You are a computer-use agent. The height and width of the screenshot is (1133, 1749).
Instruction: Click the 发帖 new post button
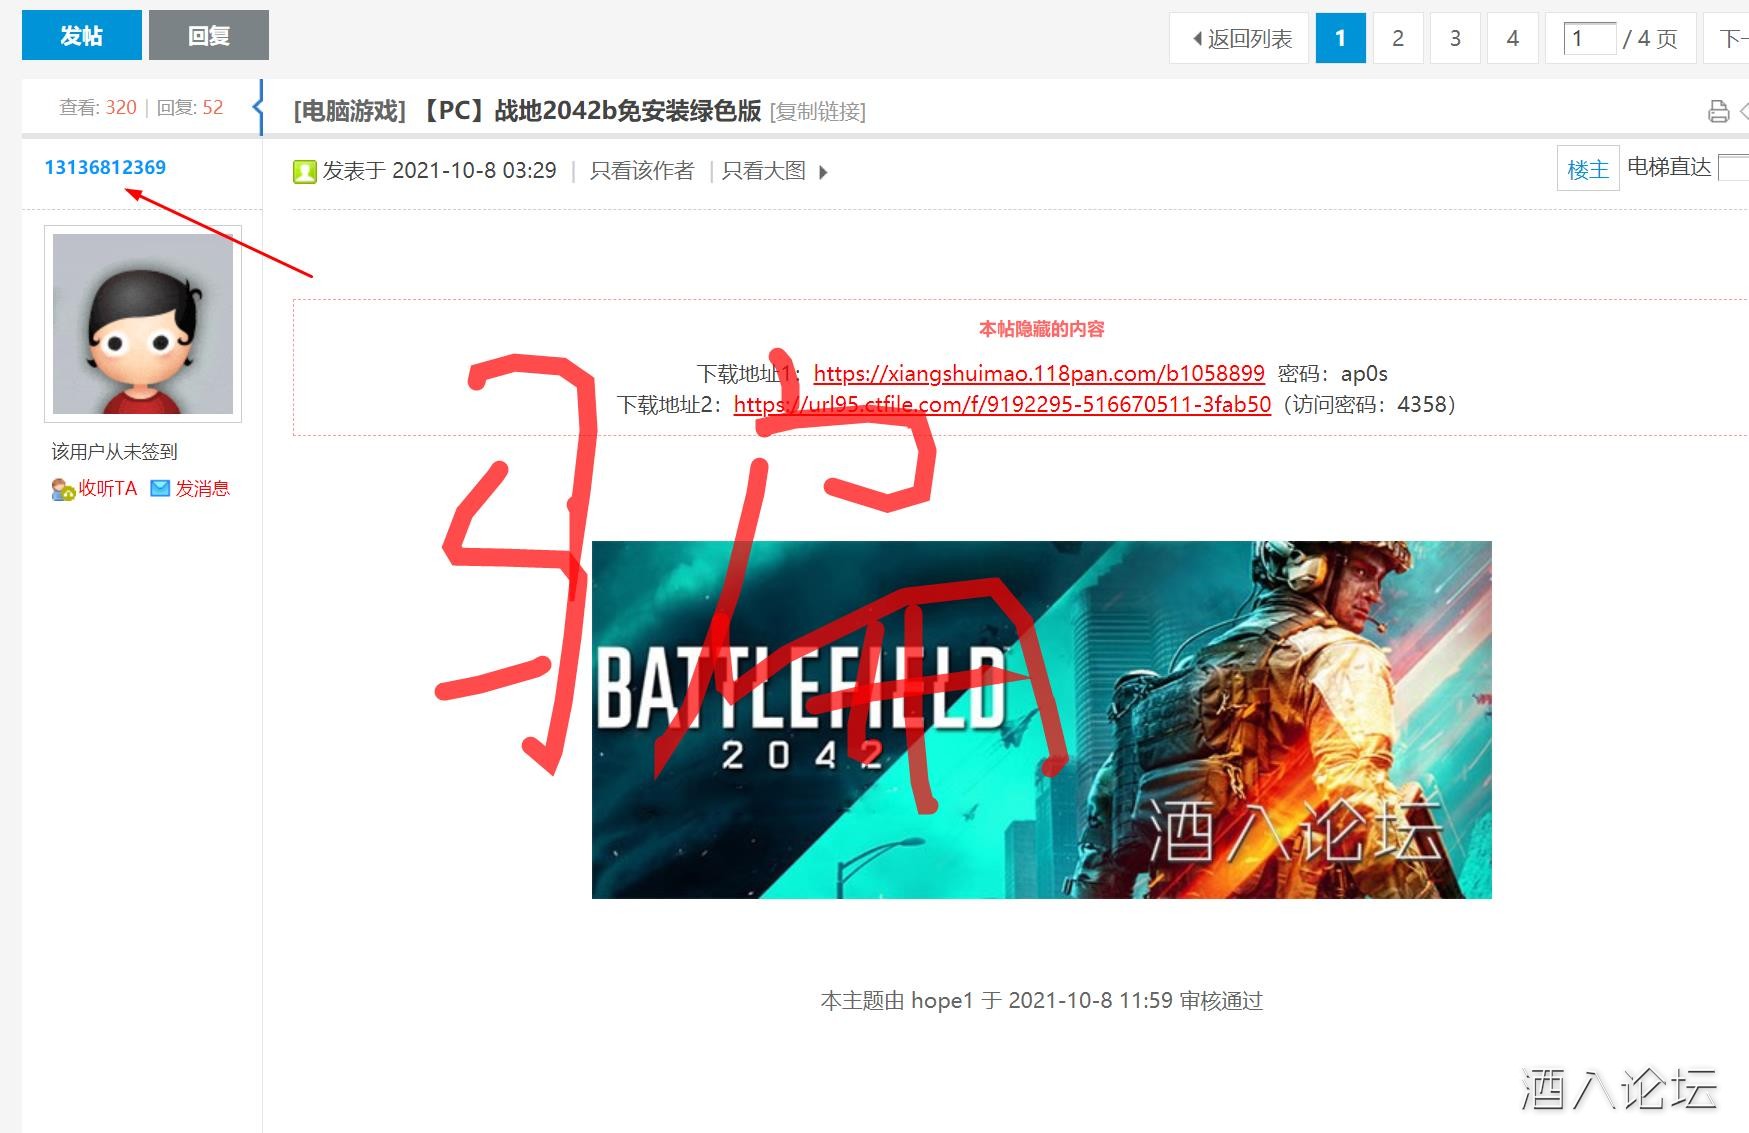tap(82, 36)
